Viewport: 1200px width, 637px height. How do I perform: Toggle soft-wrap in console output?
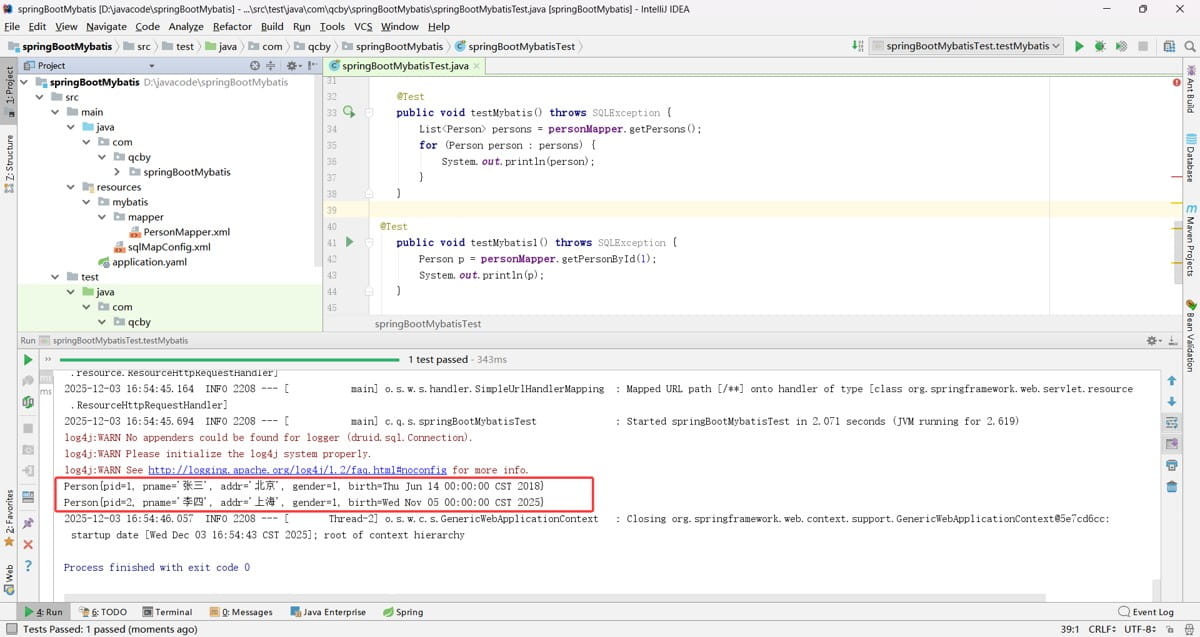pyautogui.click(x=1171, y=423)
